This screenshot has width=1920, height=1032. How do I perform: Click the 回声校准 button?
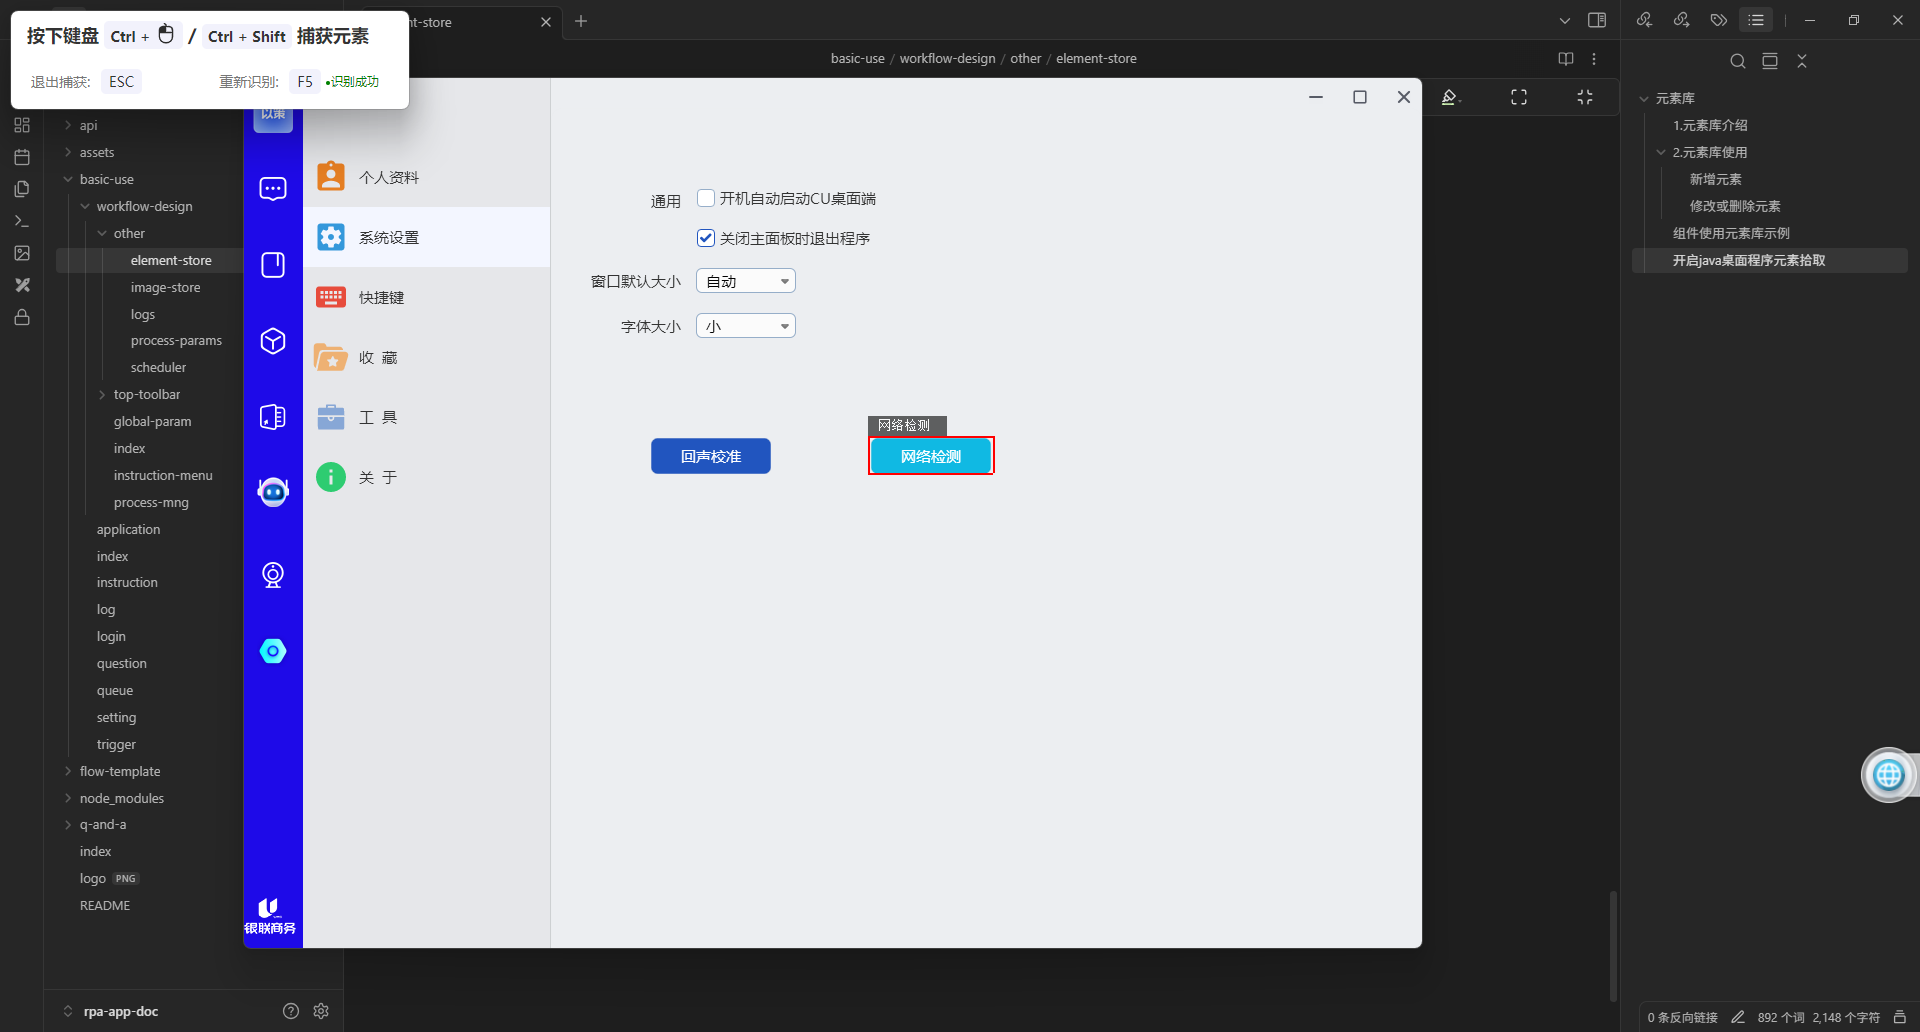pos(710,456)
